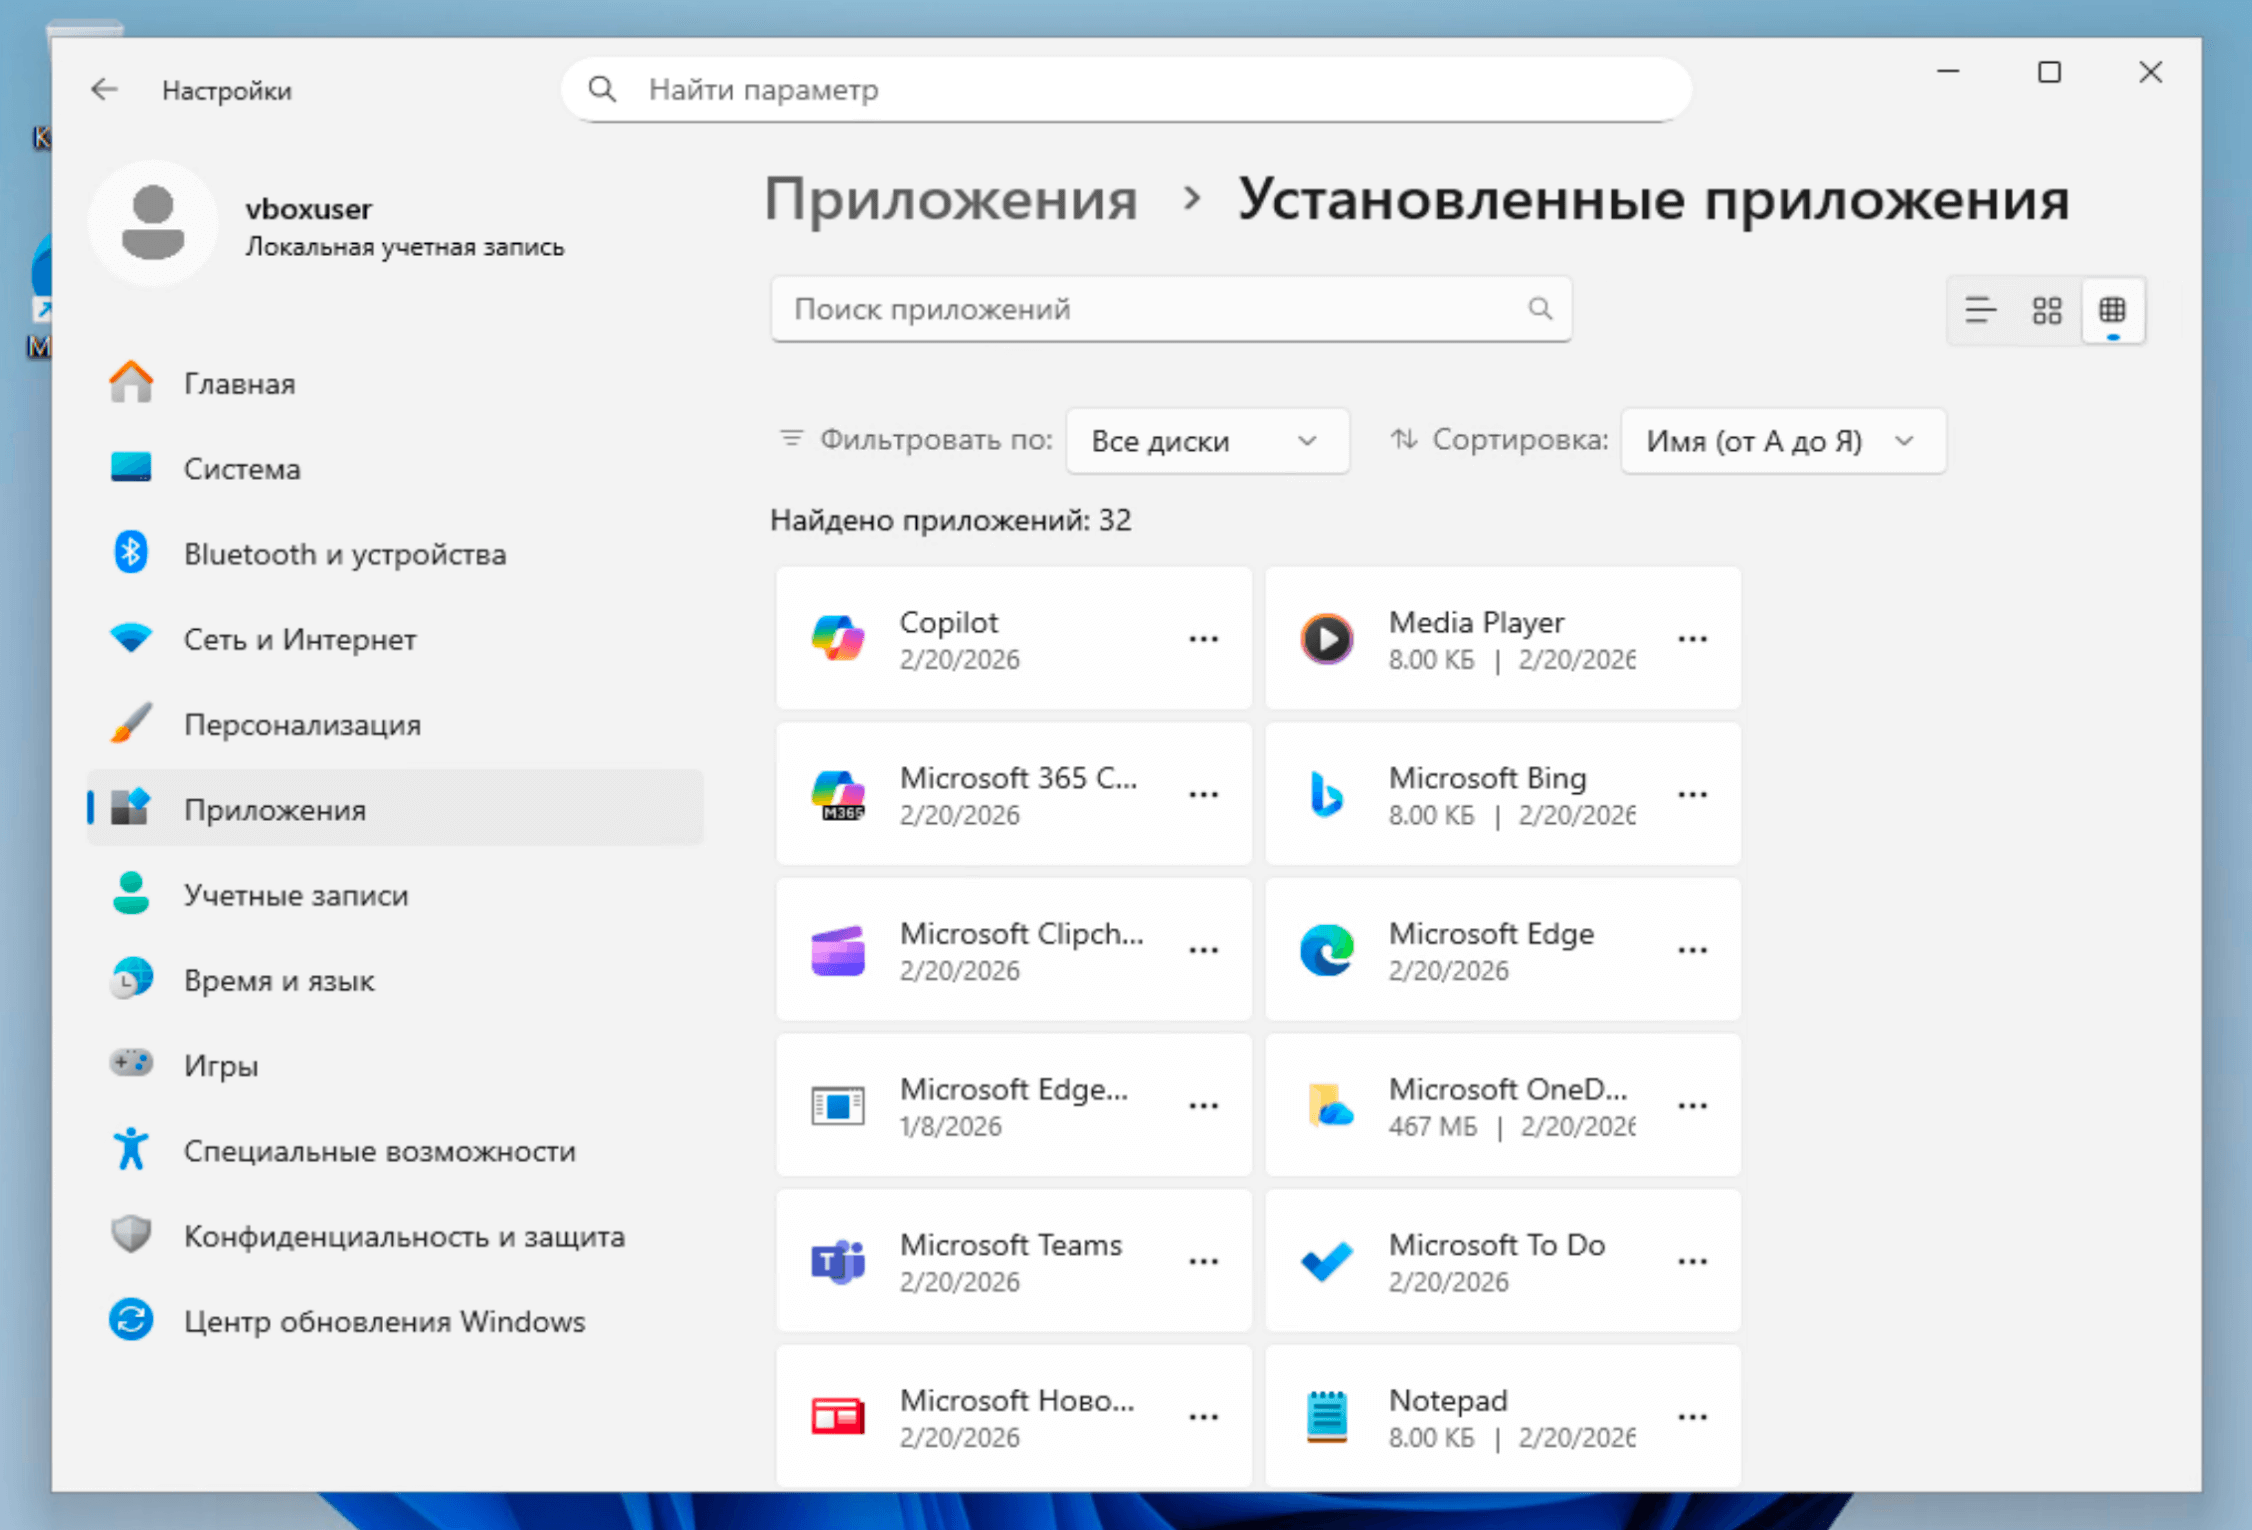Select the table view layout icon
This screenshot has width=2252, height=1530.
2112,310
